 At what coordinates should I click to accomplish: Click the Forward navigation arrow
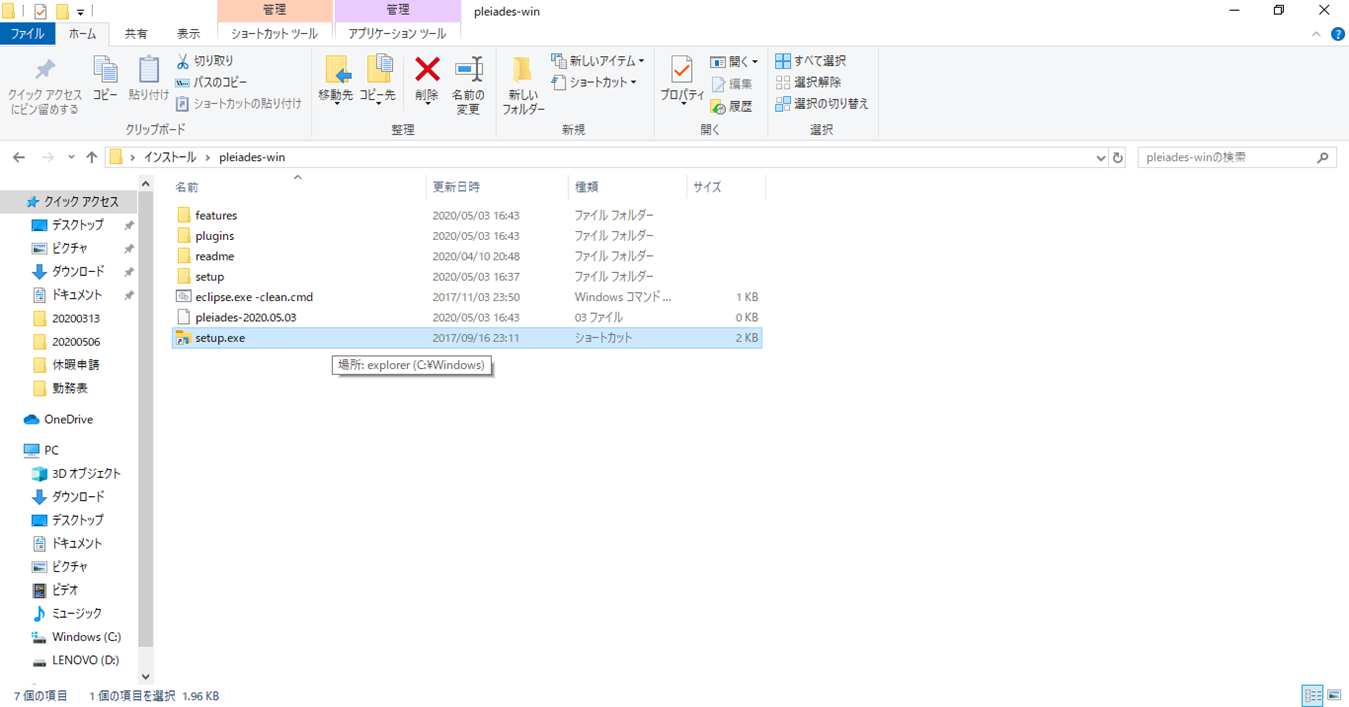click(48, 157)
